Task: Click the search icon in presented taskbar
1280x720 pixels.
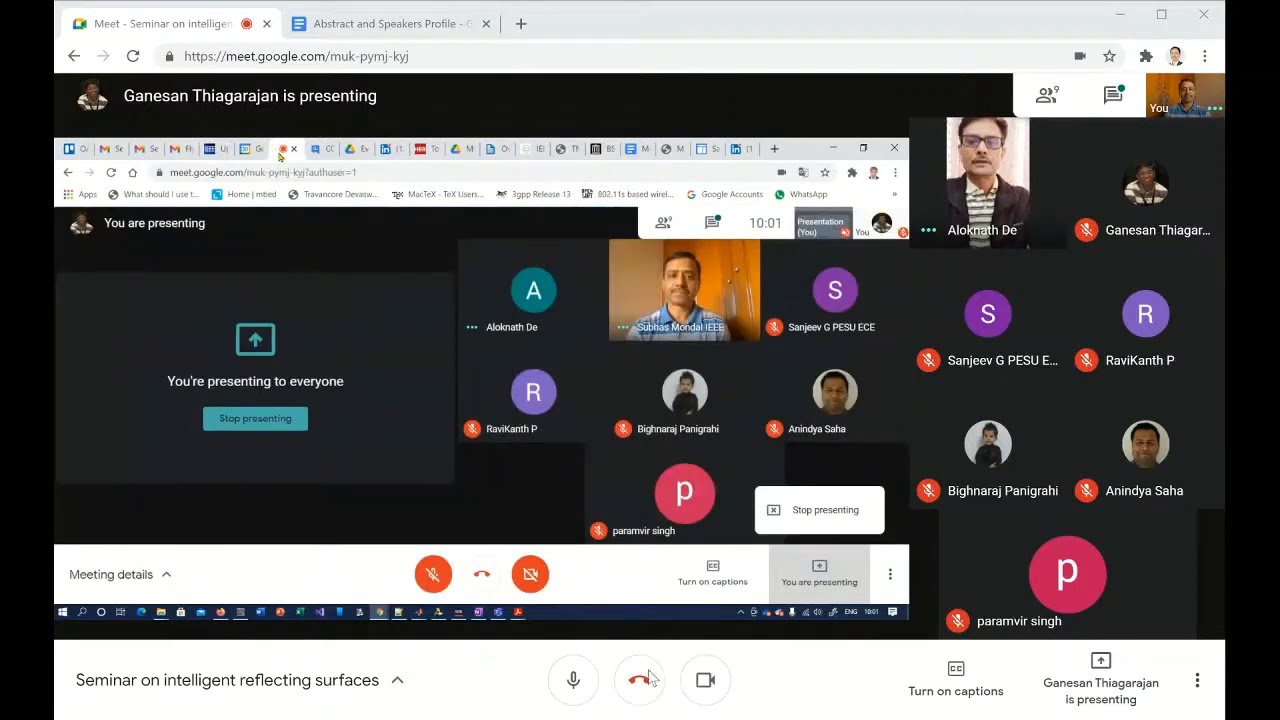Action: (82, 612)
